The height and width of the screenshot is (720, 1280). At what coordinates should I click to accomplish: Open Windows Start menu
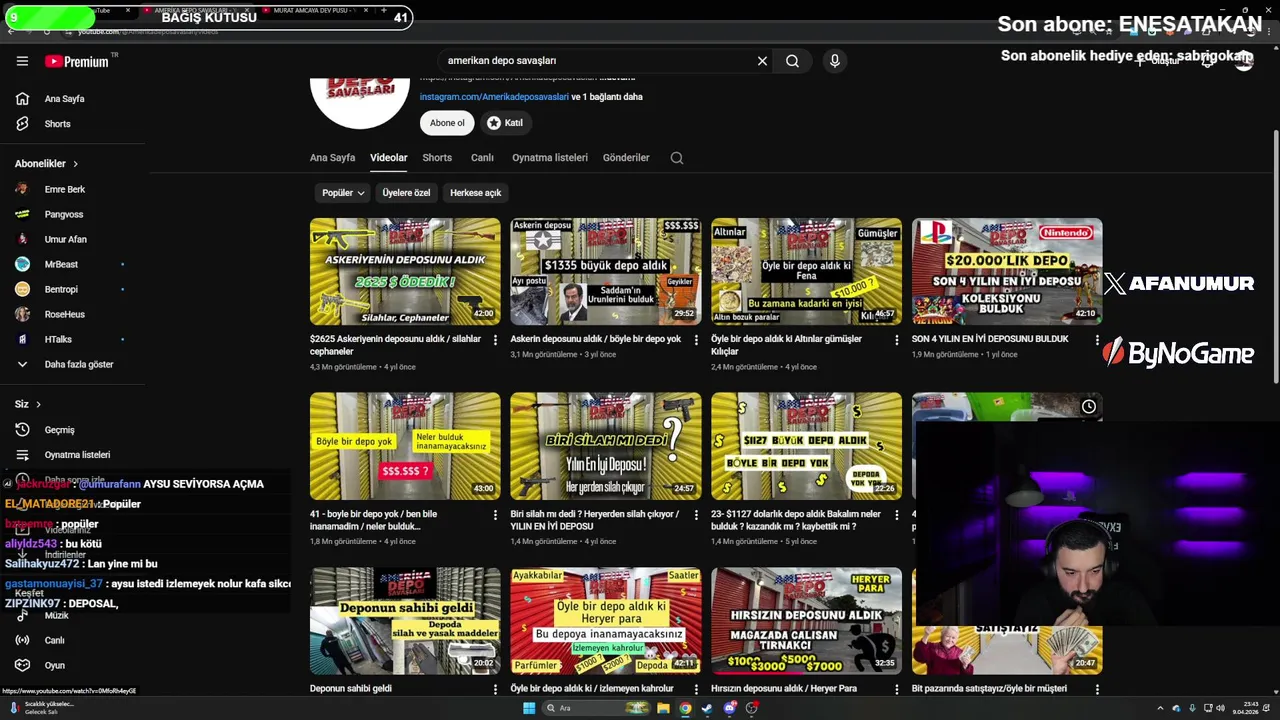(529, 708)
